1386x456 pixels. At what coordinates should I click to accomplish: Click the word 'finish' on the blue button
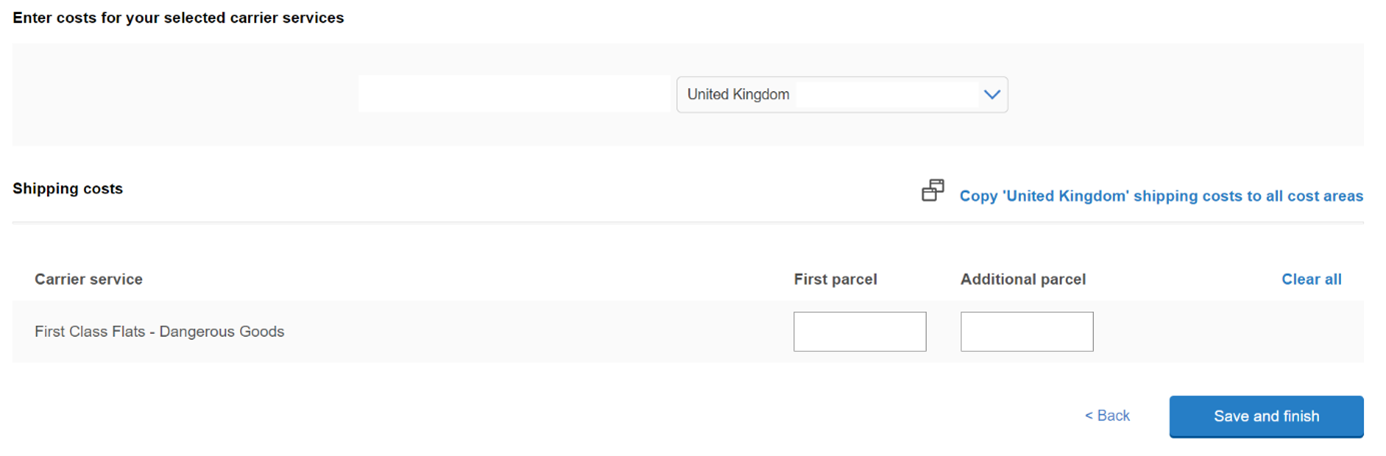click(1297, 416)
